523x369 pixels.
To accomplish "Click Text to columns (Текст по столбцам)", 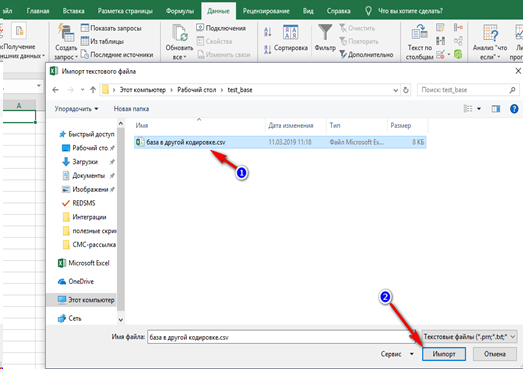I will 420,42.
